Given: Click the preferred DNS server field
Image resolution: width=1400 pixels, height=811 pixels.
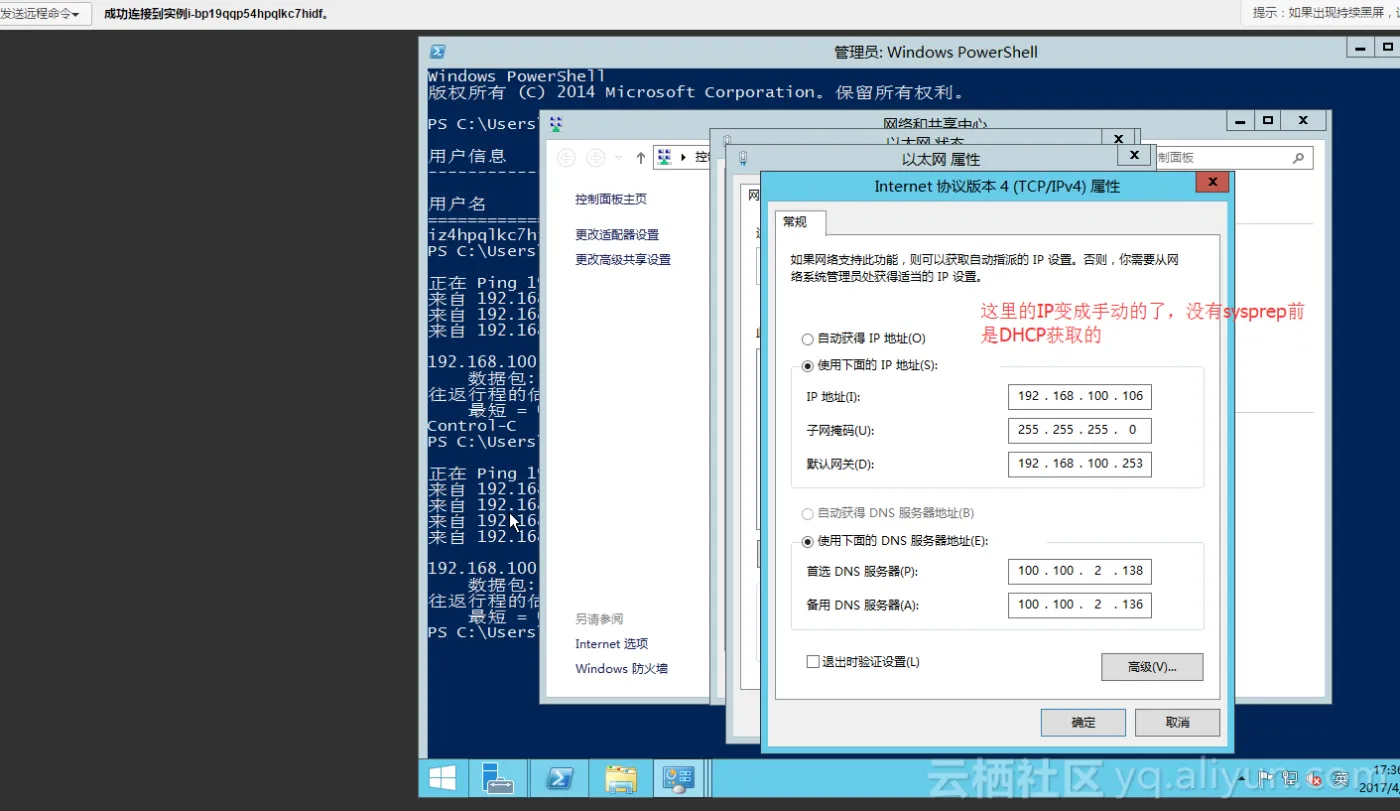Looking at the screenshot, I should click(1079, 571).
